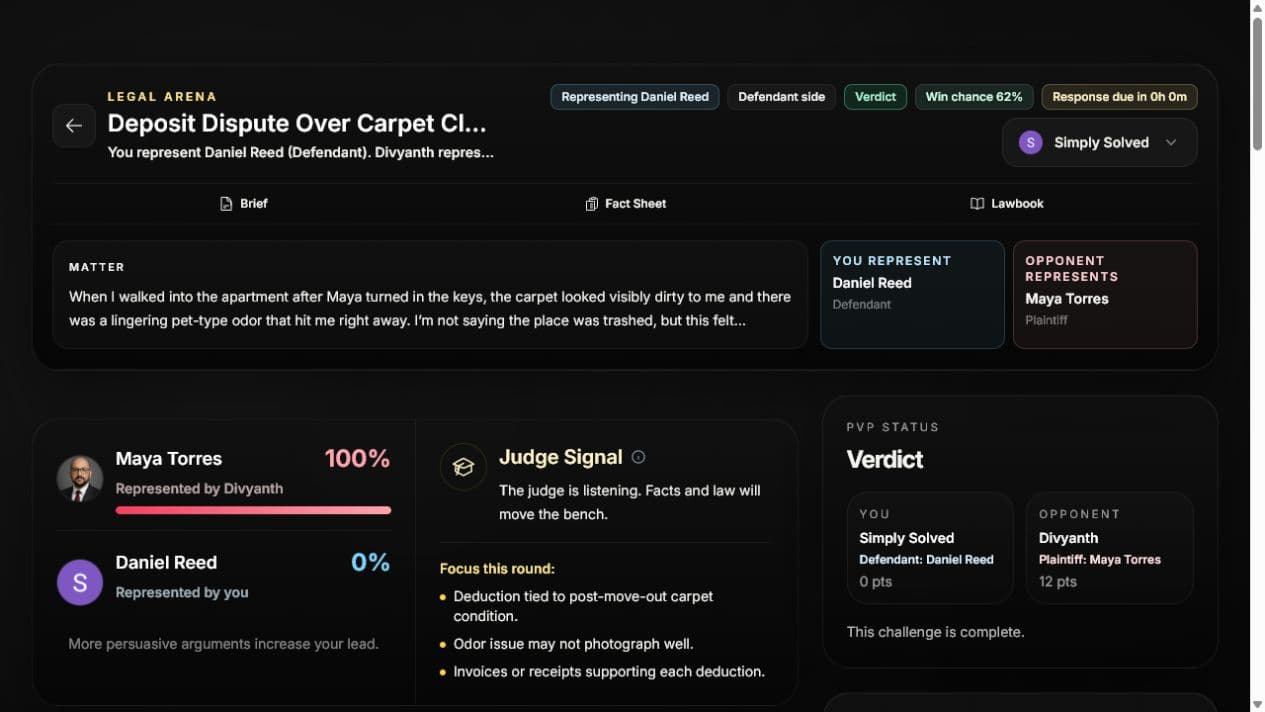Click the scrollbar up arrow

1257,8
